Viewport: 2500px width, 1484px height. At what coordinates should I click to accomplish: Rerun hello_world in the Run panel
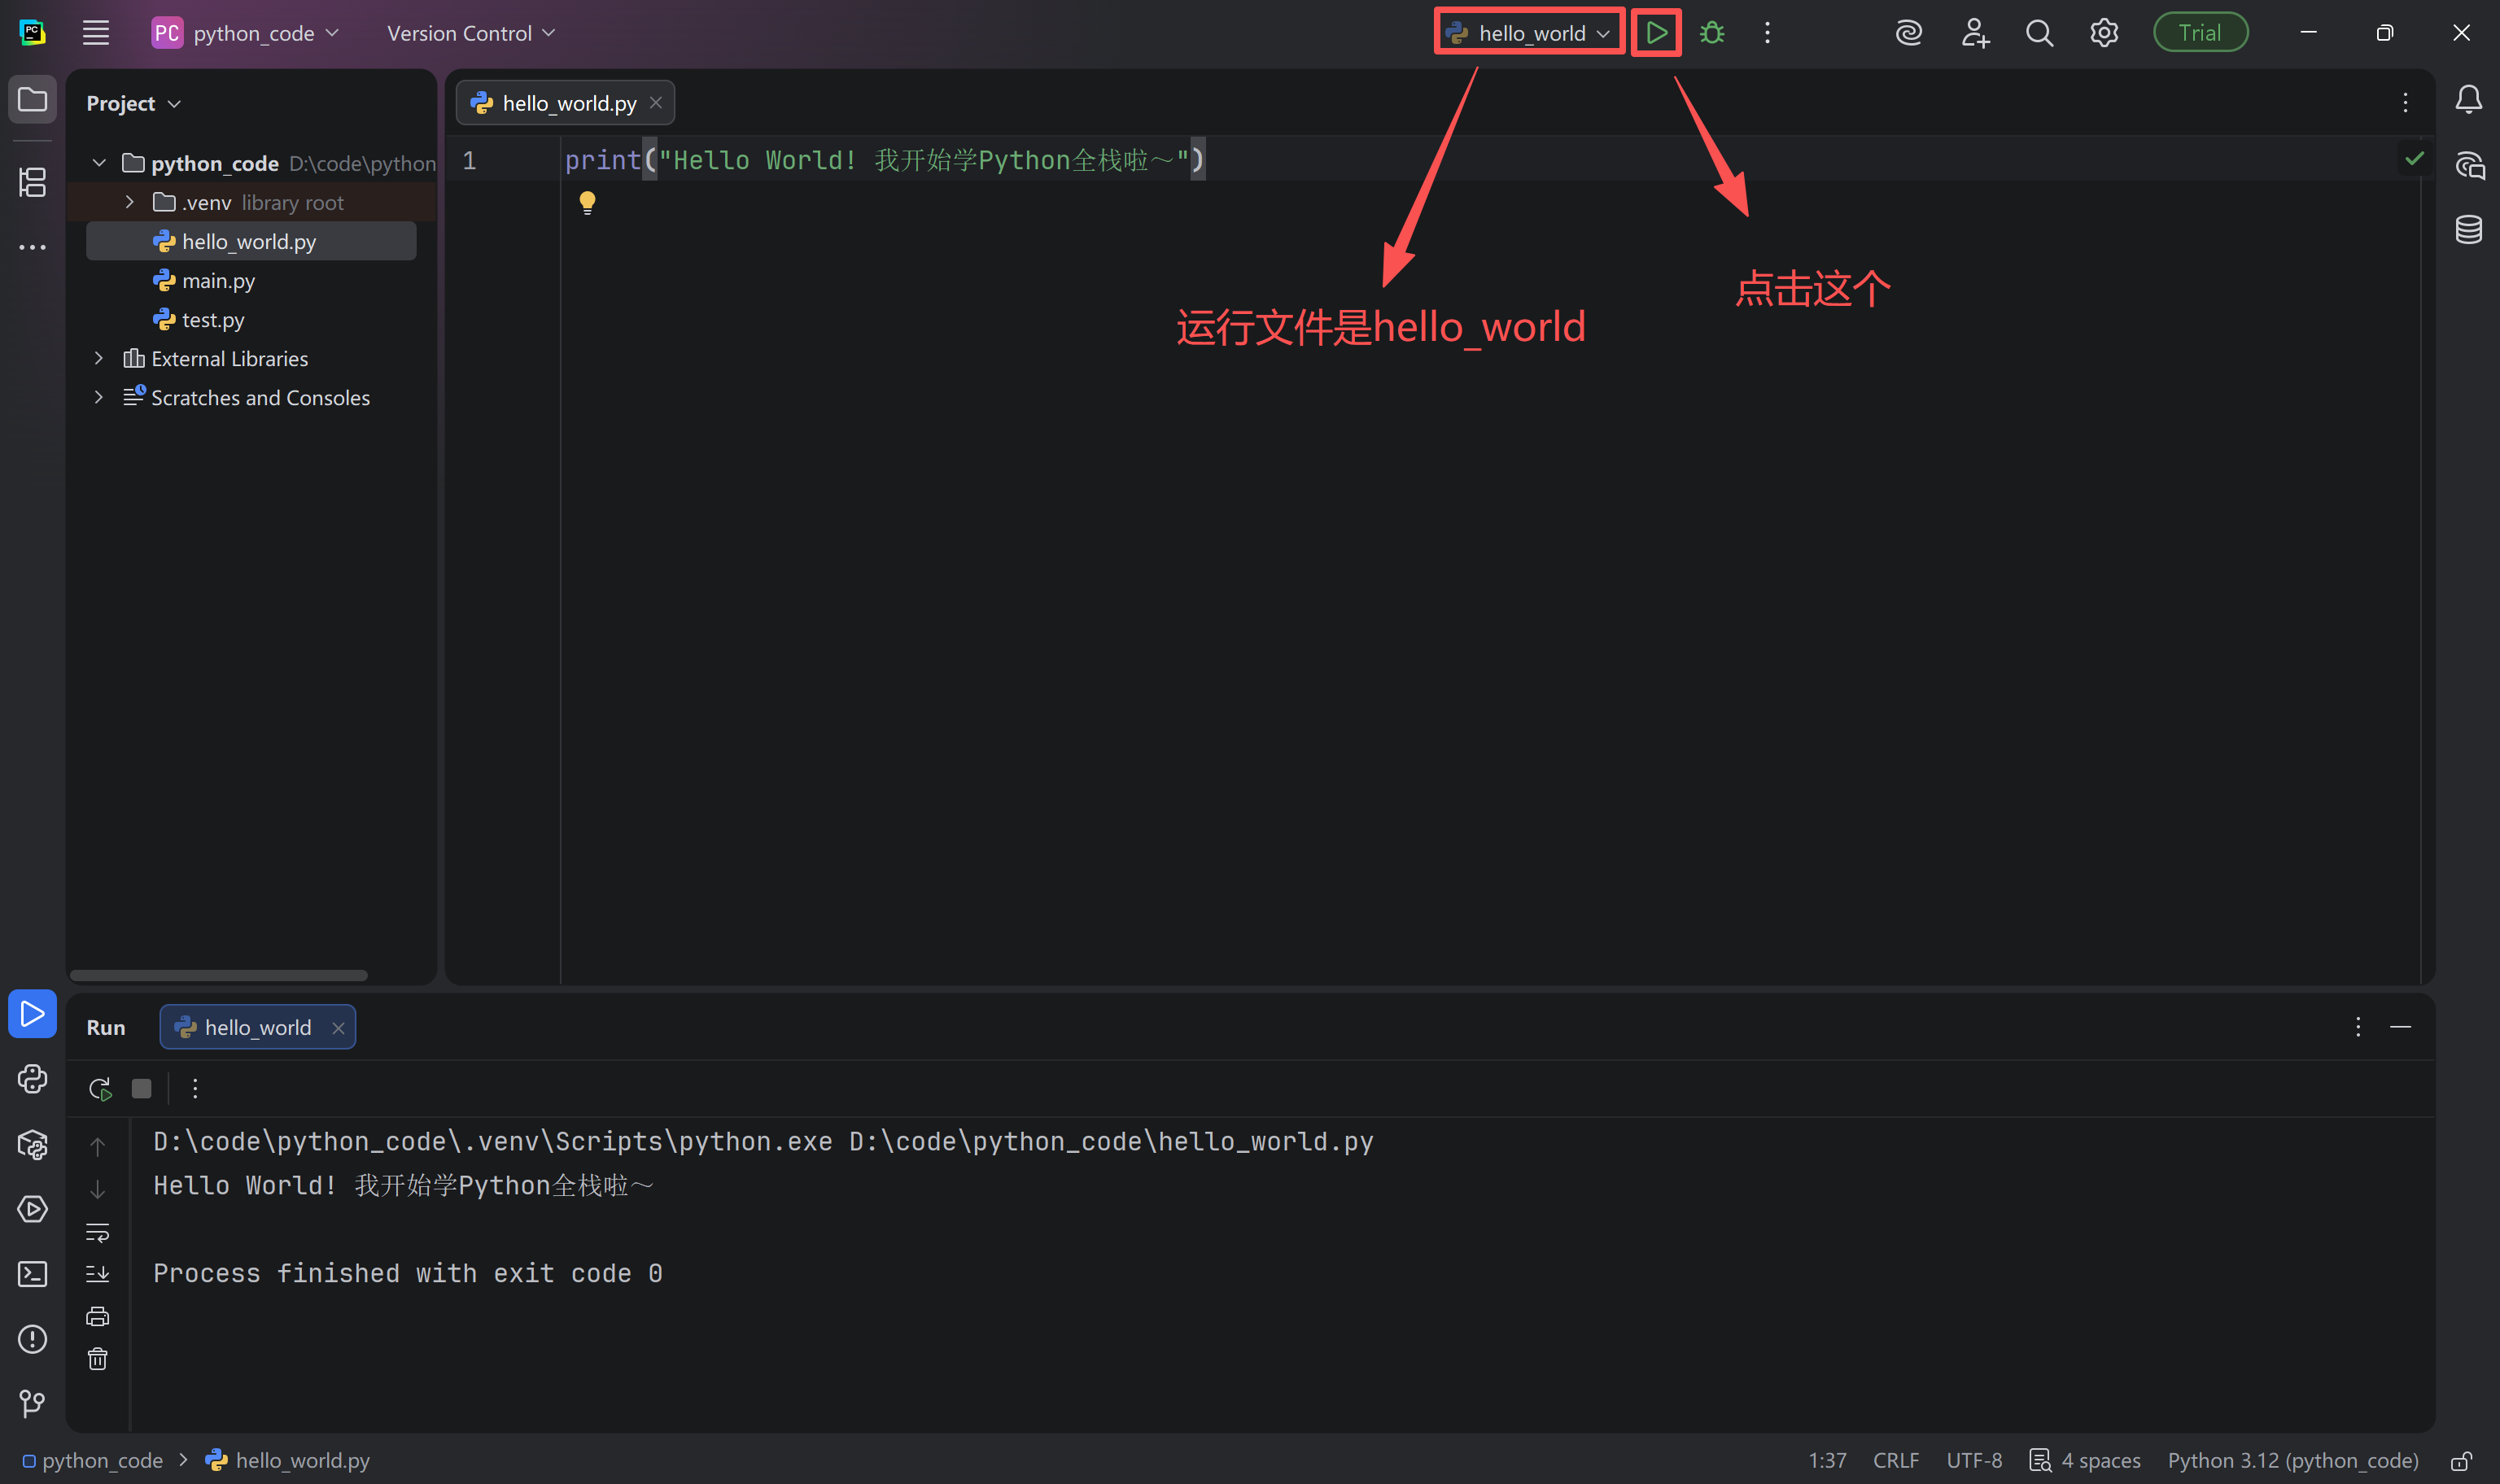click(99, 1089)
